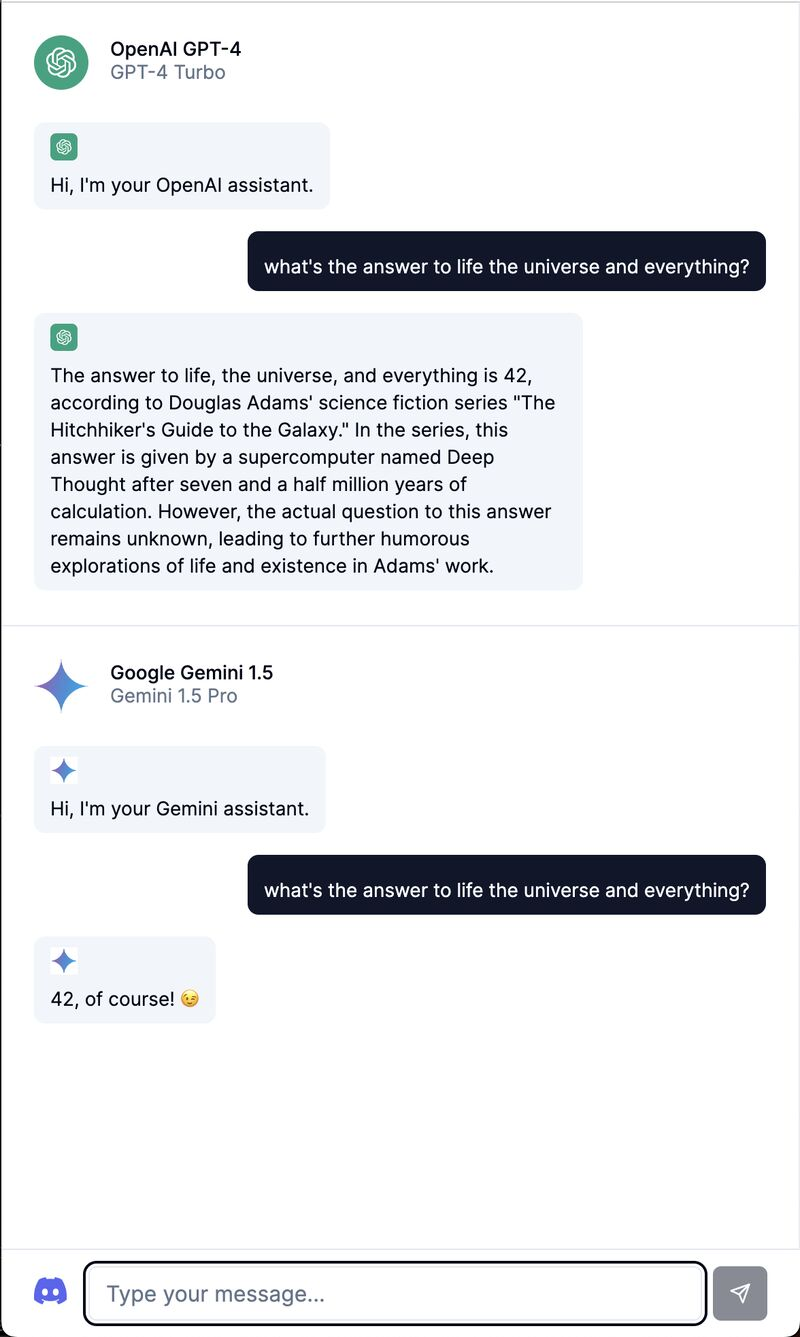Click the small Gemini icon above '42, of course!'
This screenshot has height=1337, width=800.
click(x=64, y=961)
